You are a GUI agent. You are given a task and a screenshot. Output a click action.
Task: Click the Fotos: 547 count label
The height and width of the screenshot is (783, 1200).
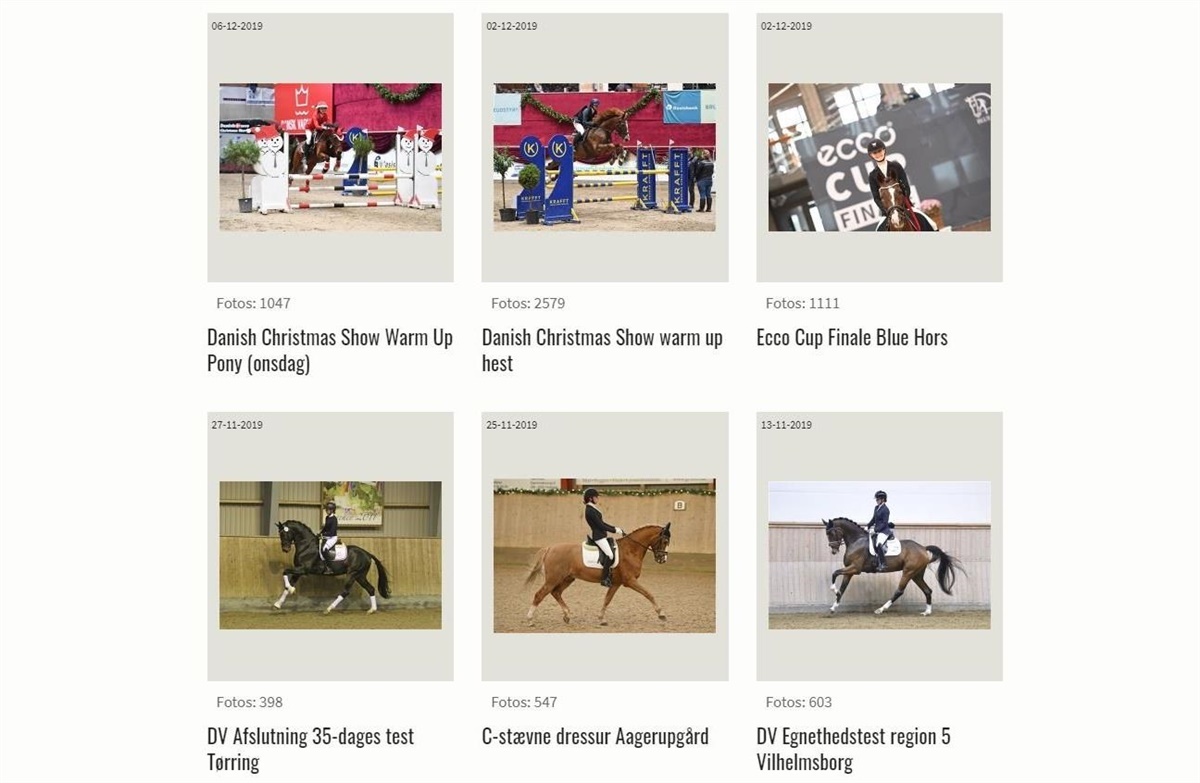[x=524, y=702]
